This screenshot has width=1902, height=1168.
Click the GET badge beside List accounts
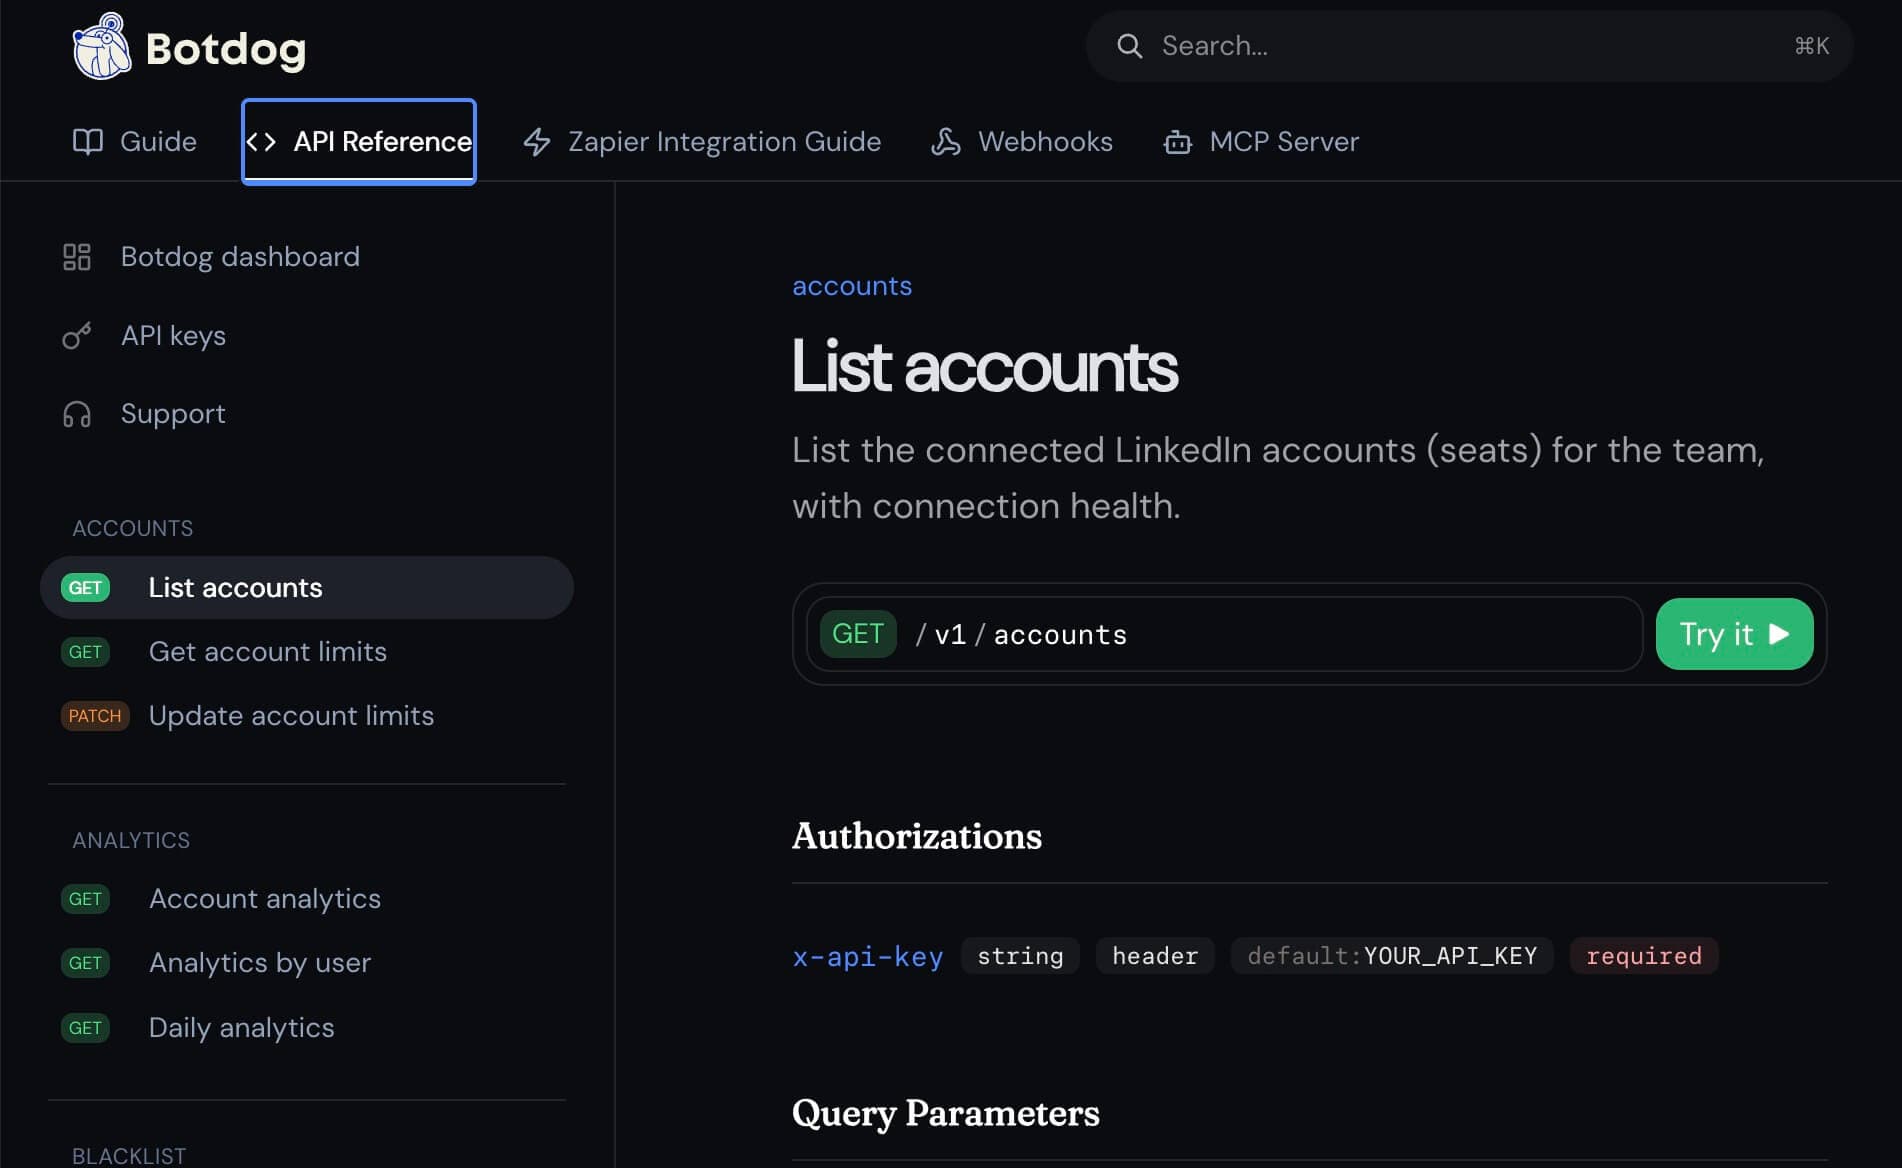coord(85,588)
